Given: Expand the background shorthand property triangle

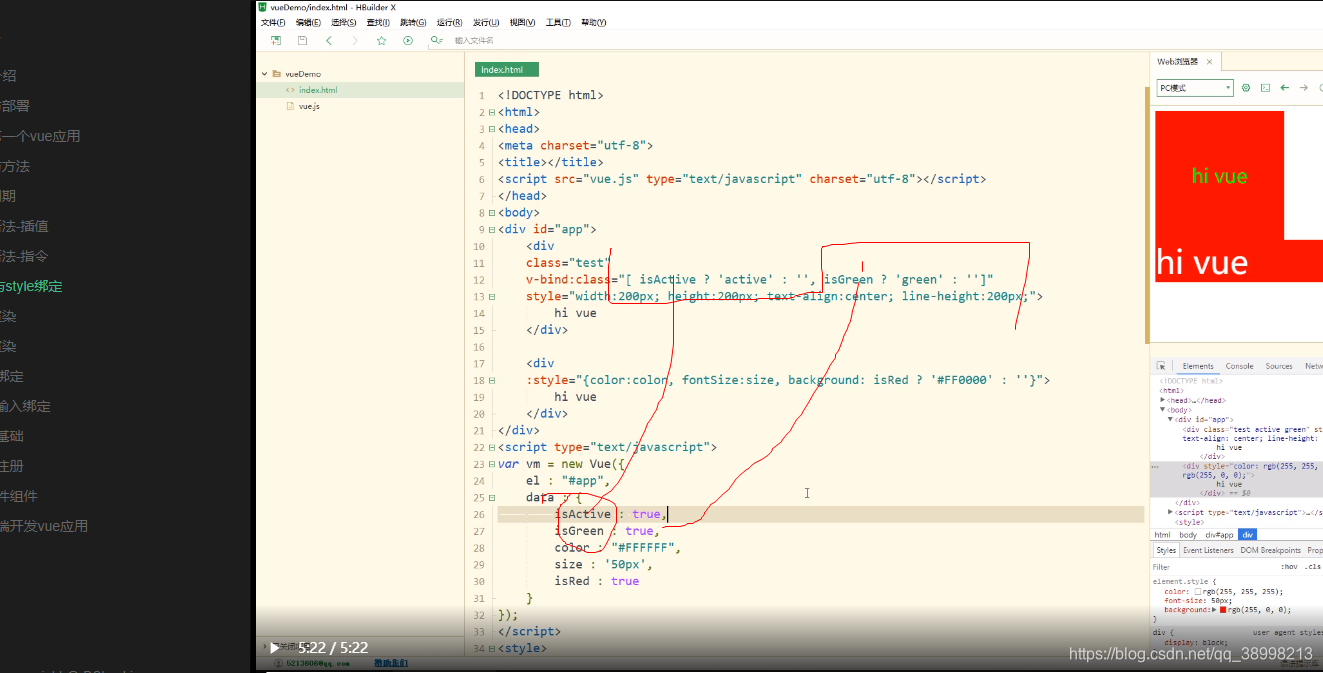Looking at the screenshot, I should coord(1215,610).
